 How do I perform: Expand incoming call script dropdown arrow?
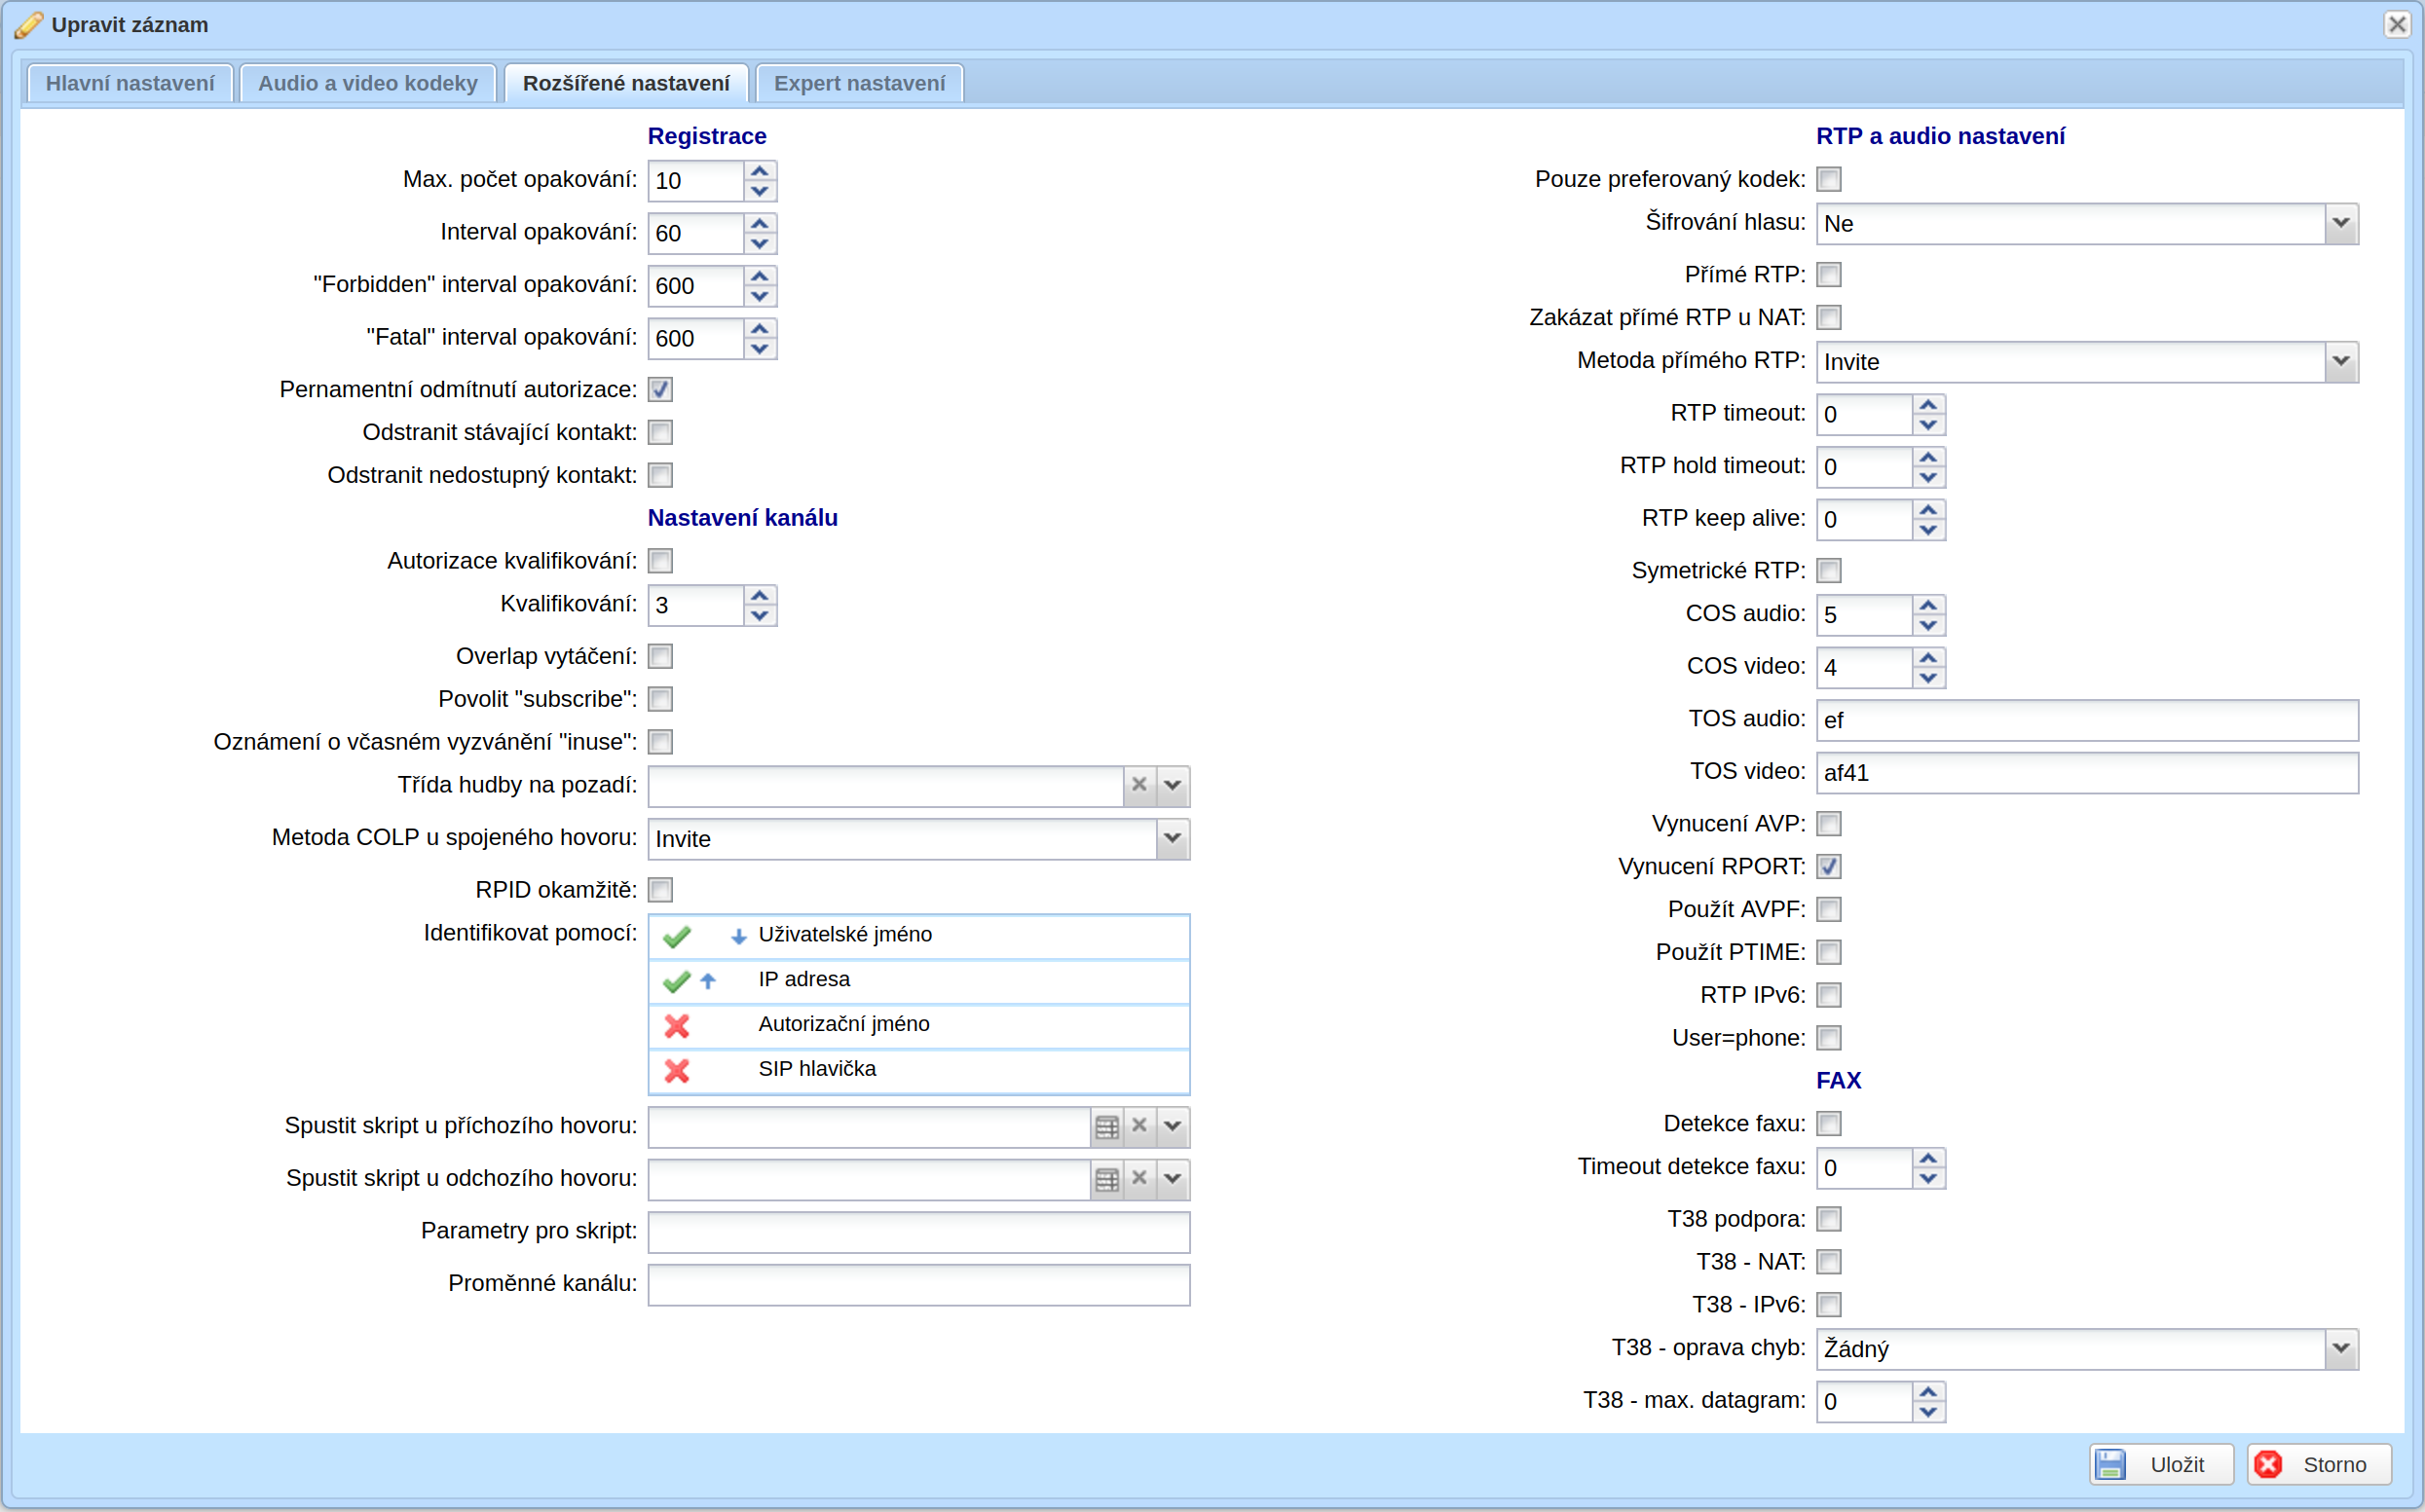[1172, 1126]
